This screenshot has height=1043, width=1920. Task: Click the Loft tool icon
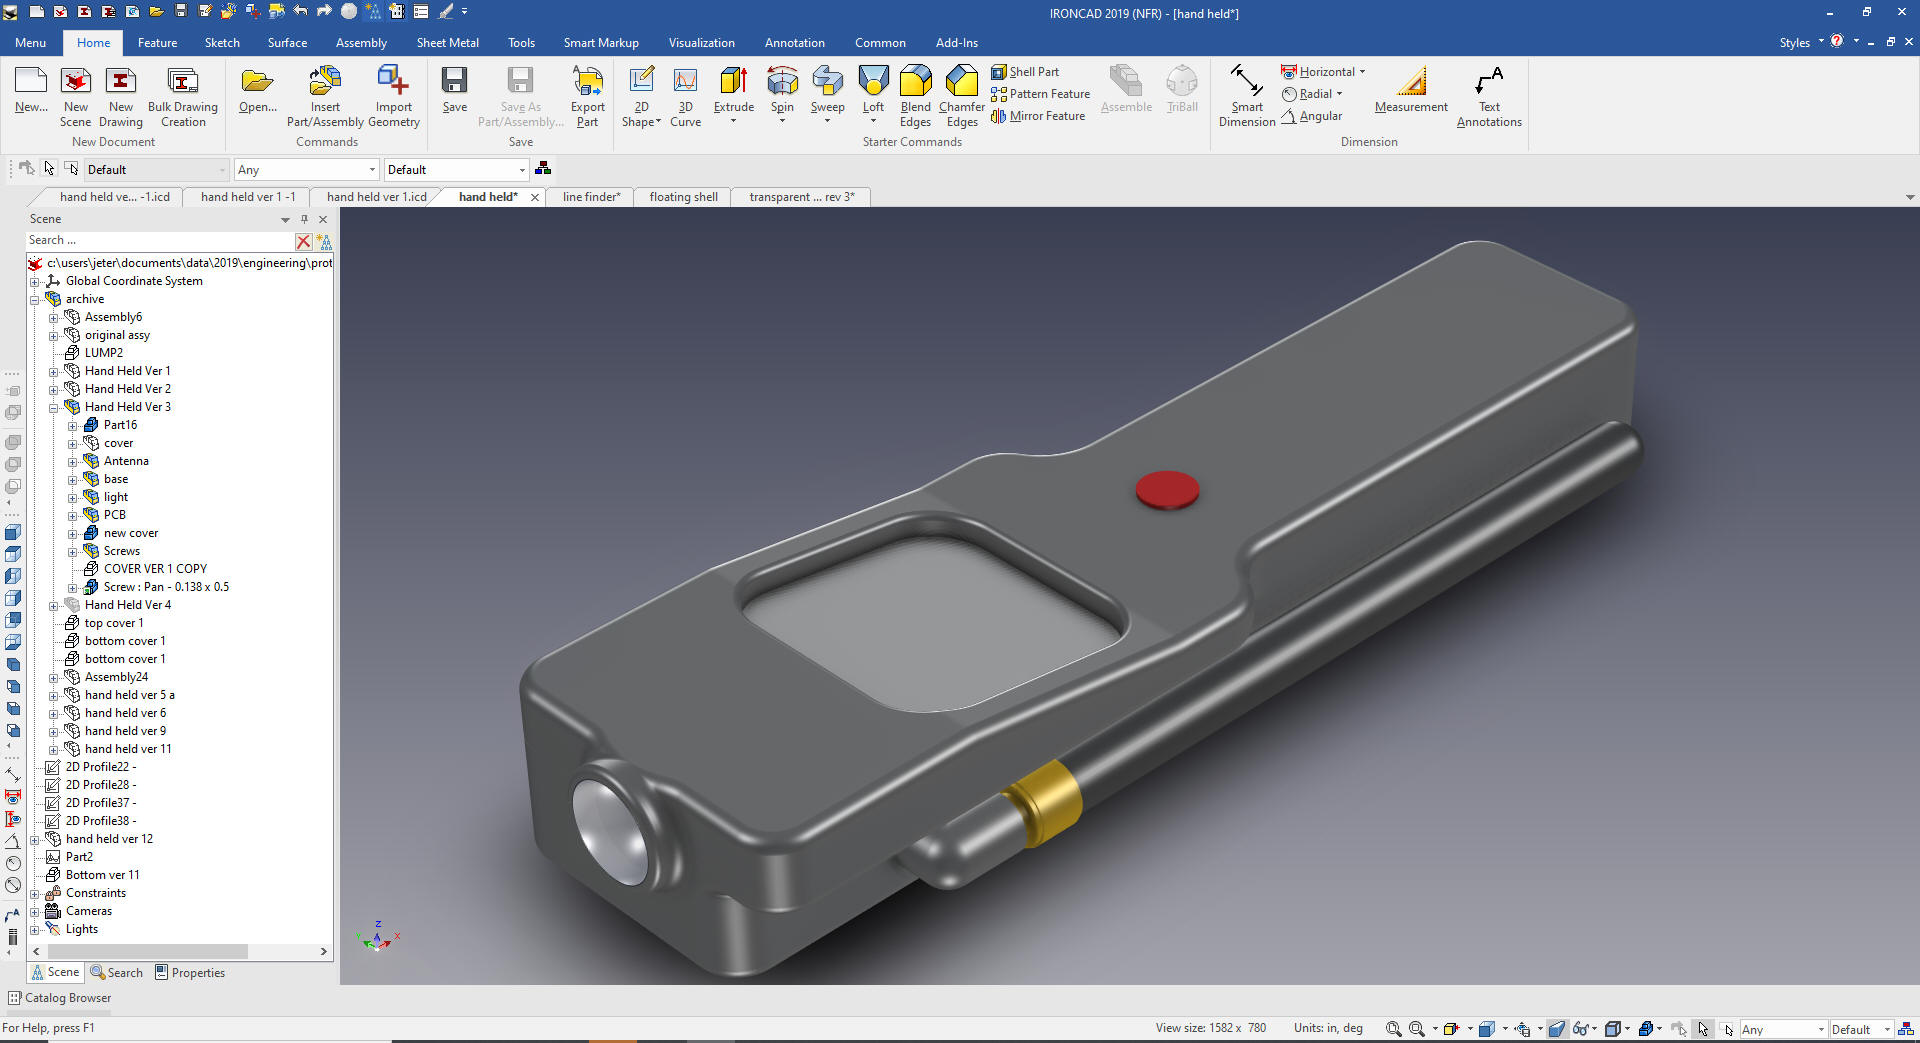[873, 82]
